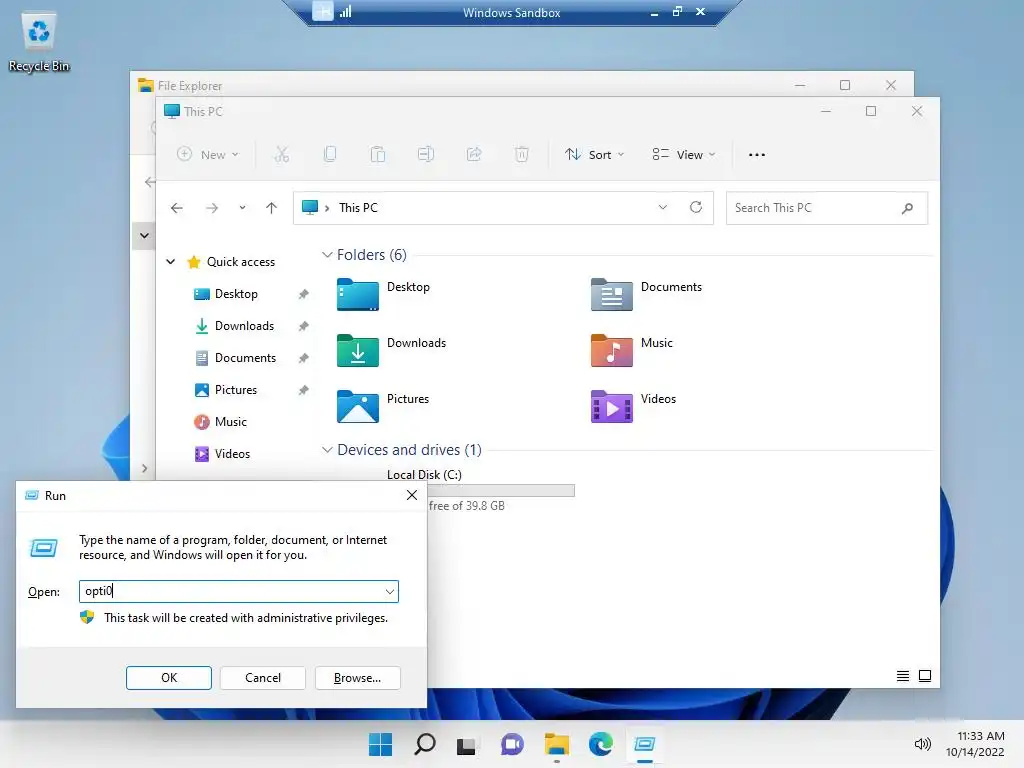The width and height of the screenshot is (1024, 768).
Task: Open the See more ellipsis menu
Action: (x=757, y=155)
